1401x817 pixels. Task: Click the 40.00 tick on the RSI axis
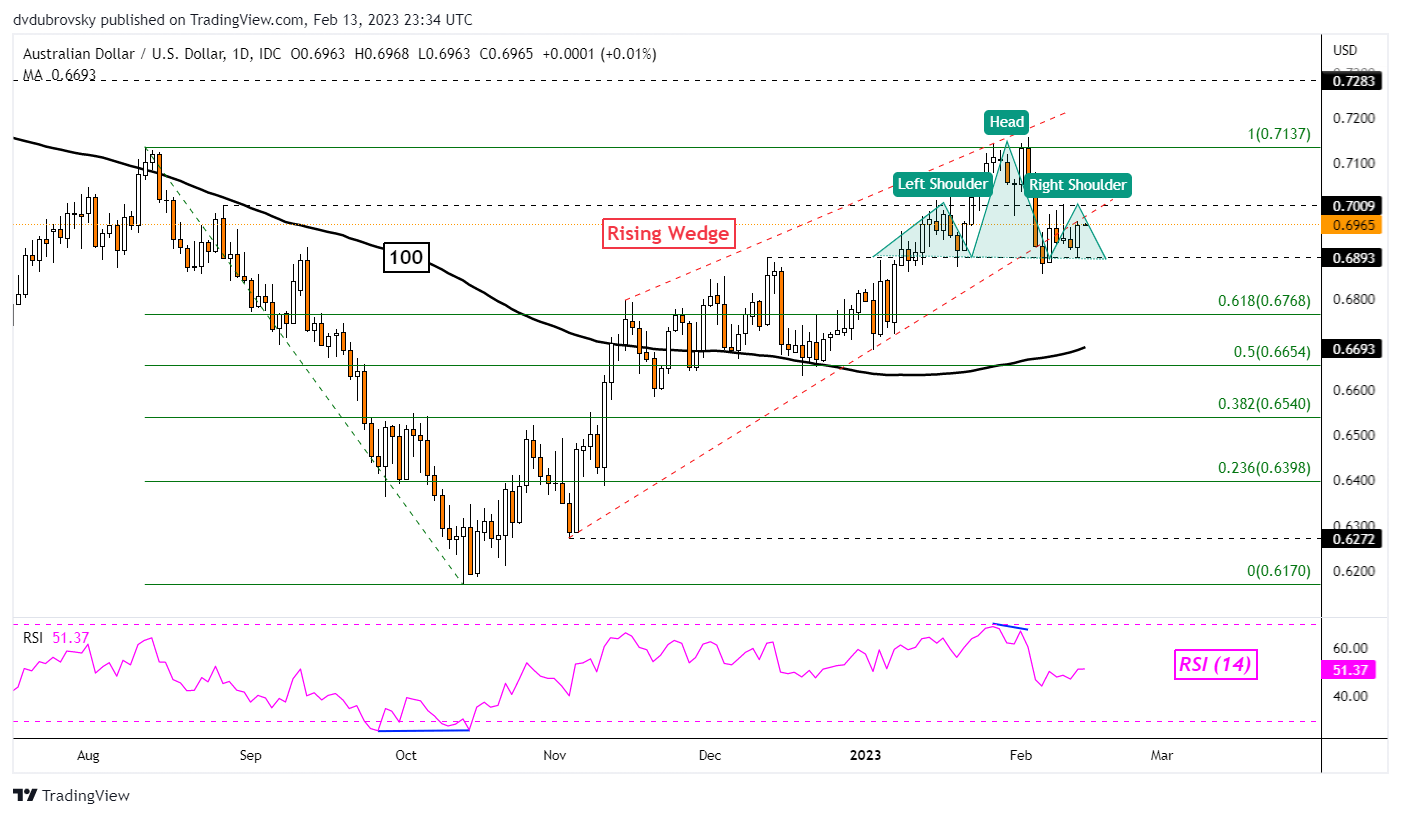pos(1351,695)
